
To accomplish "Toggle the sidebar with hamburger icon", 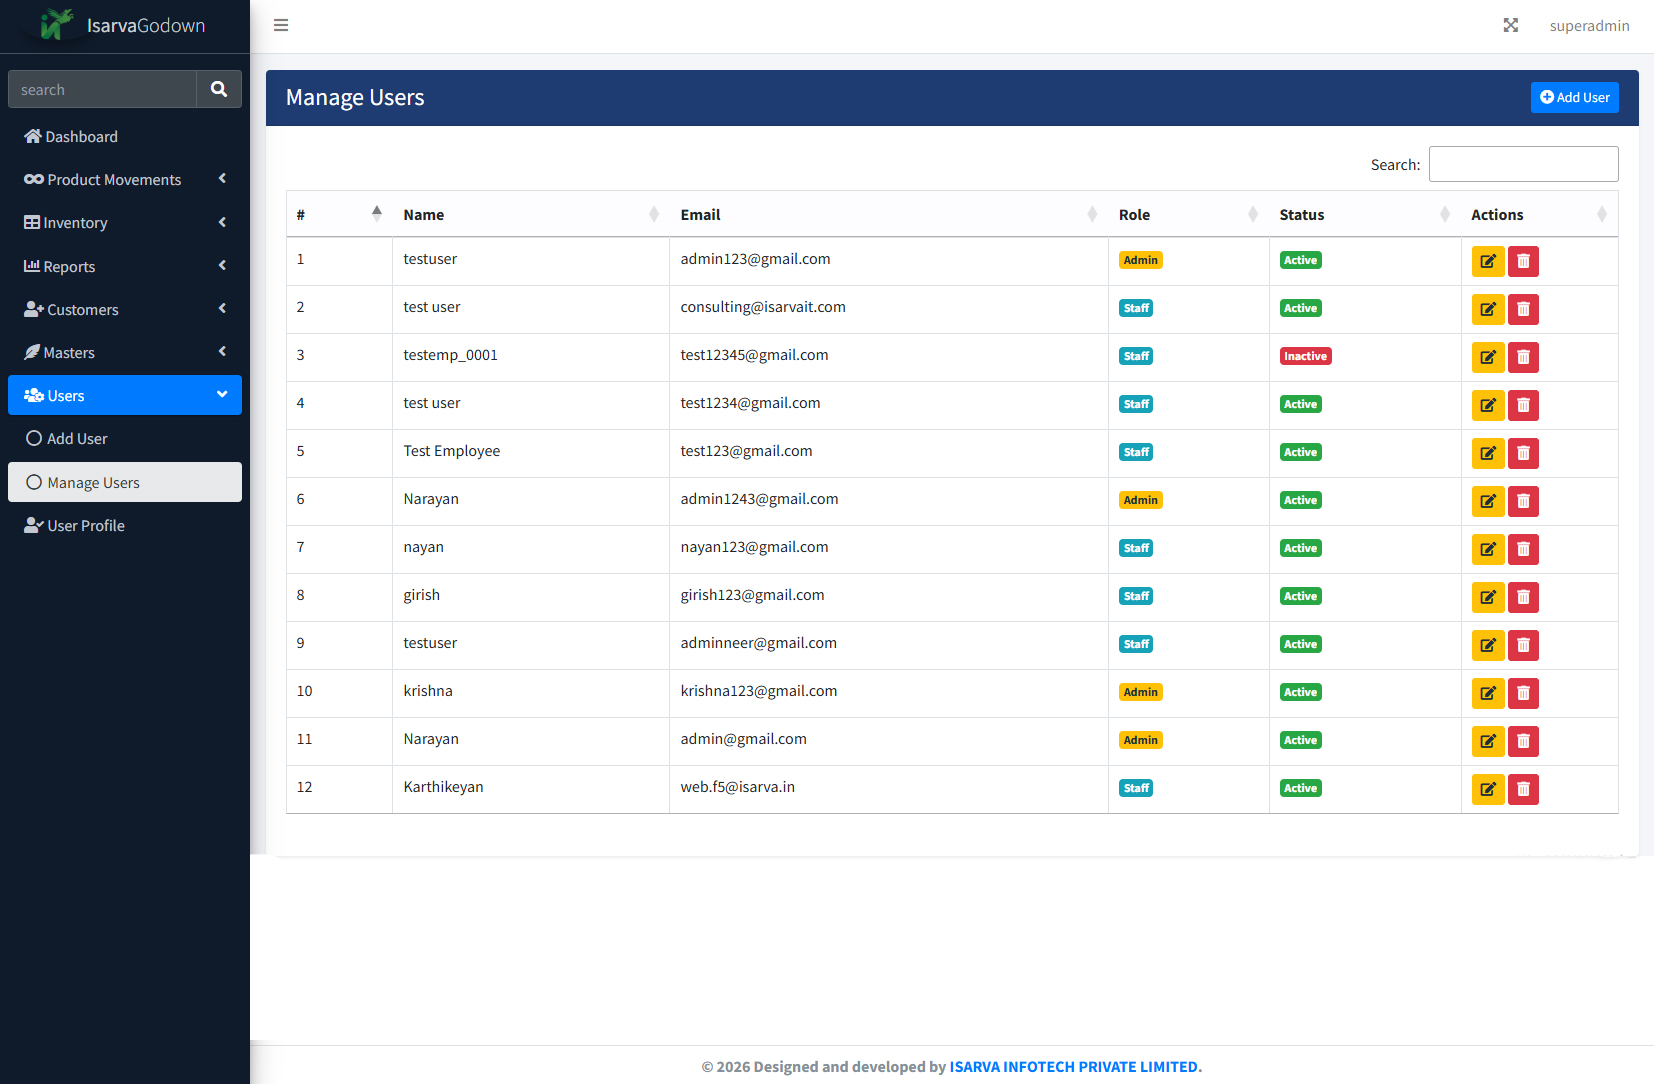I will [281, 26].
